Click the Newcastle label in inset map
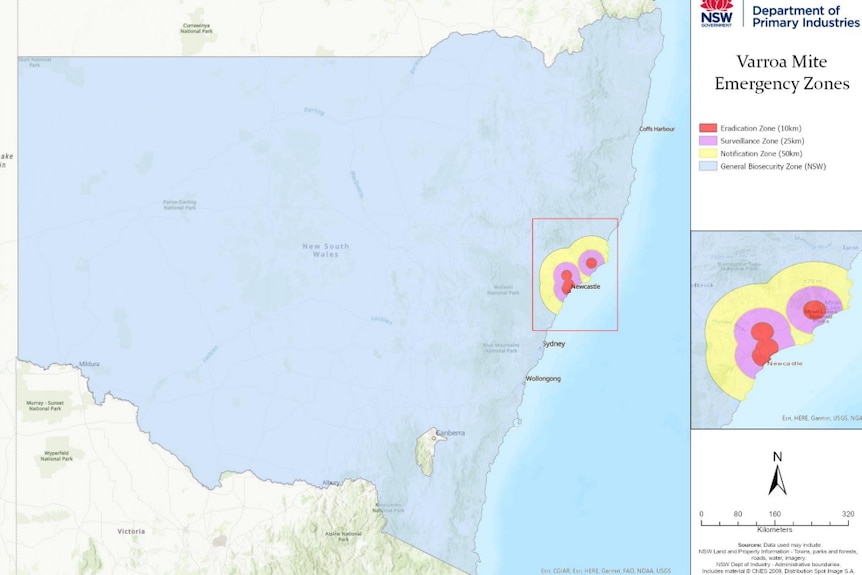The image size is (862, 575). tap(784, 363)
